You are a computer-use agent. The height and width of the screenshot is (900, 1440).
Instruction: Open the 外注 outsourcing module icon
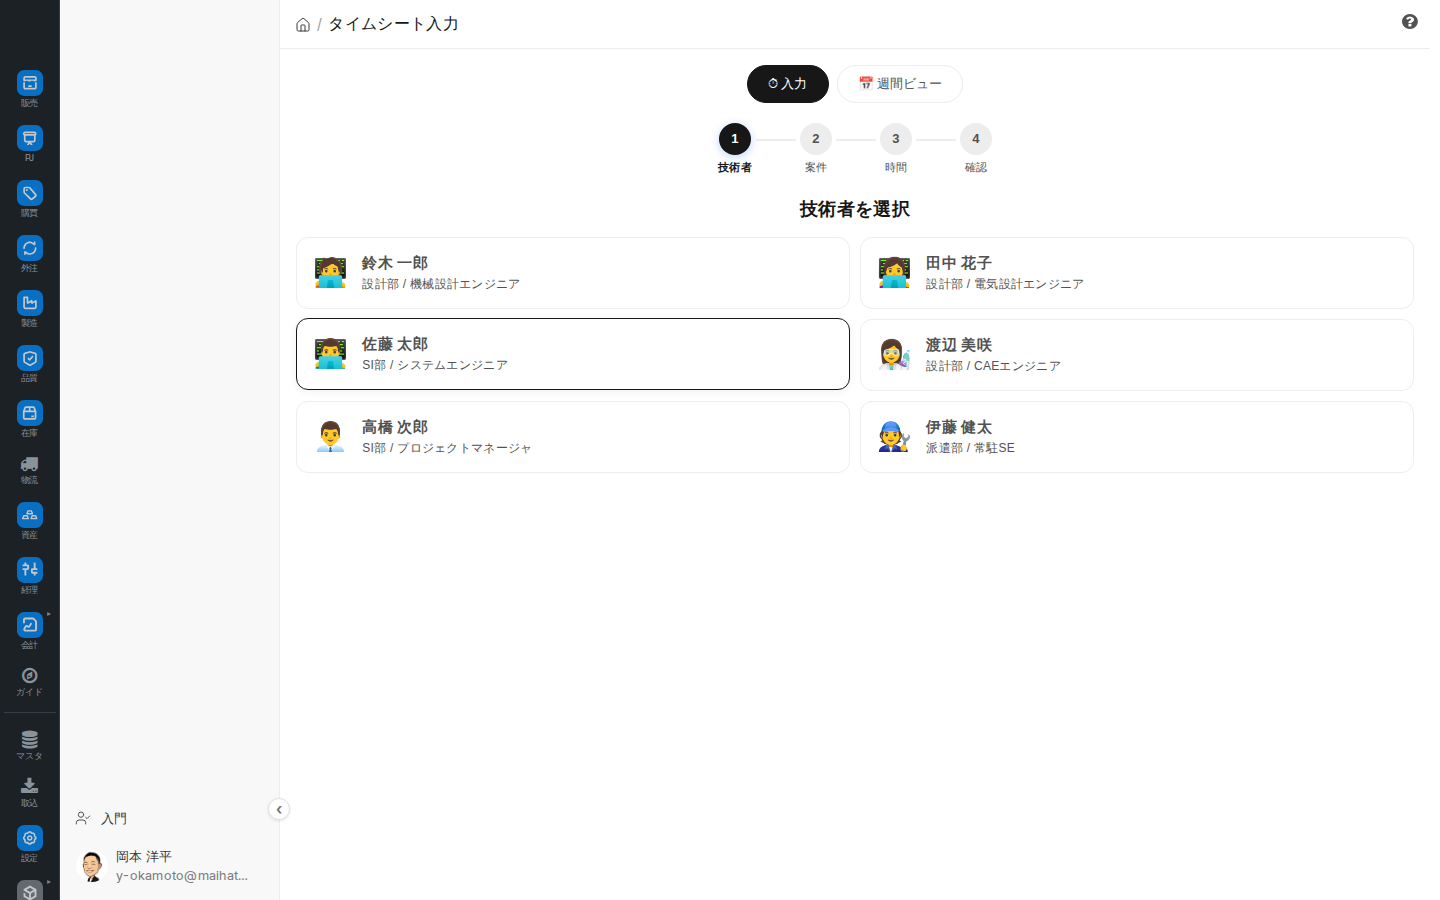point(30,248)
